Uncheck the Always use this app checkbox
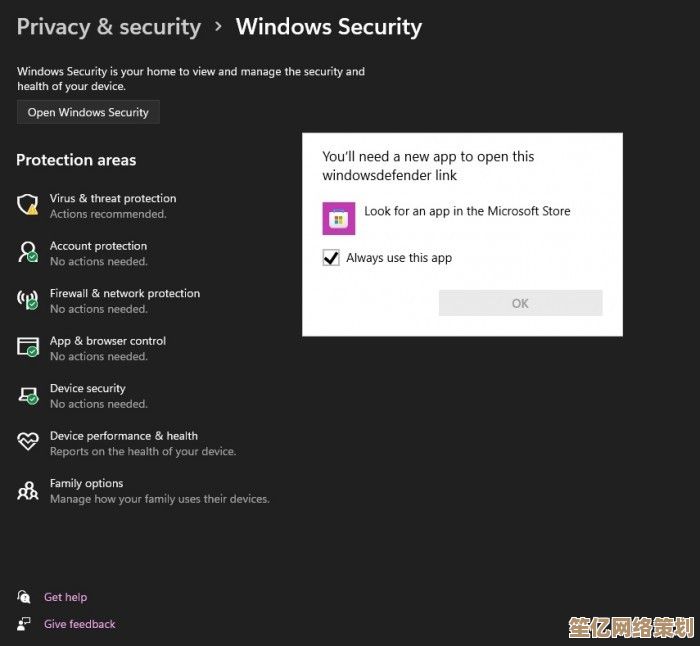Image resolution: width=700 pixels, height=646 pixels. pos(331,258)
